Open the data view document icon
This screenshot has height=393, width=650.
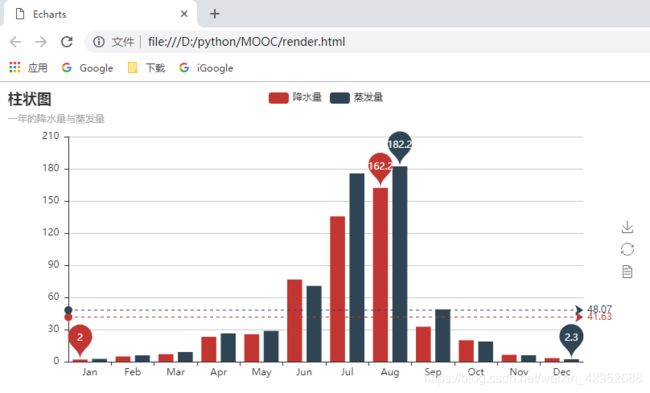coord(627,272)
